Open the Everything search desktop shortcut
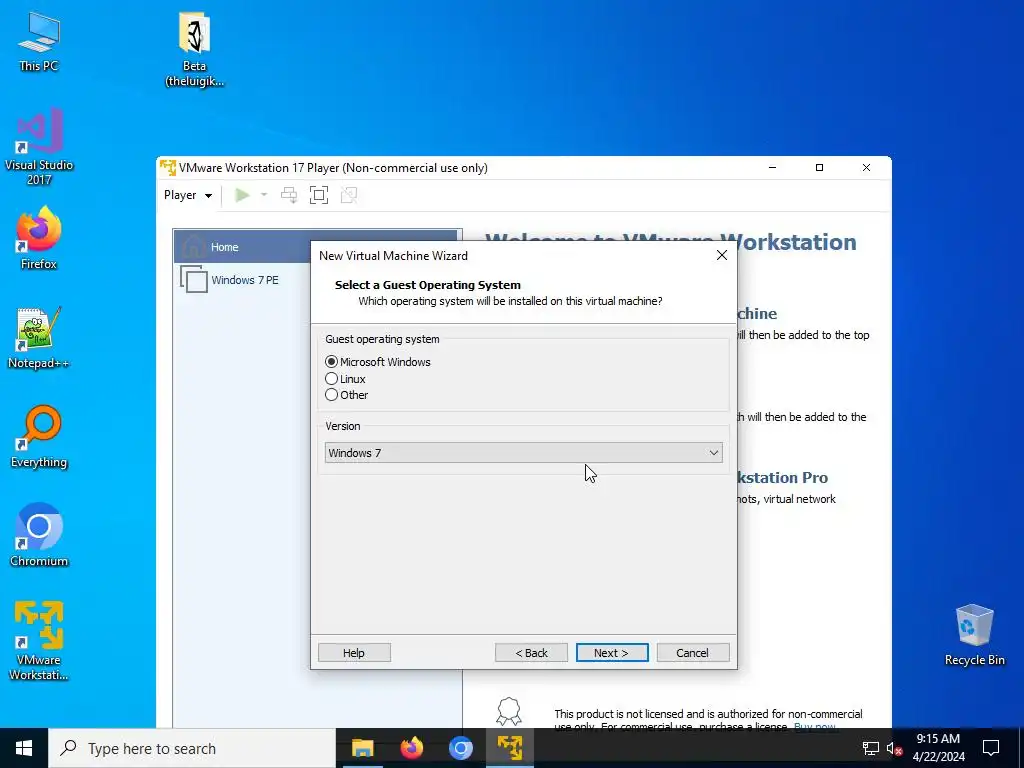This screenshot has height=768, width=1024. click(x=39, y=437)
